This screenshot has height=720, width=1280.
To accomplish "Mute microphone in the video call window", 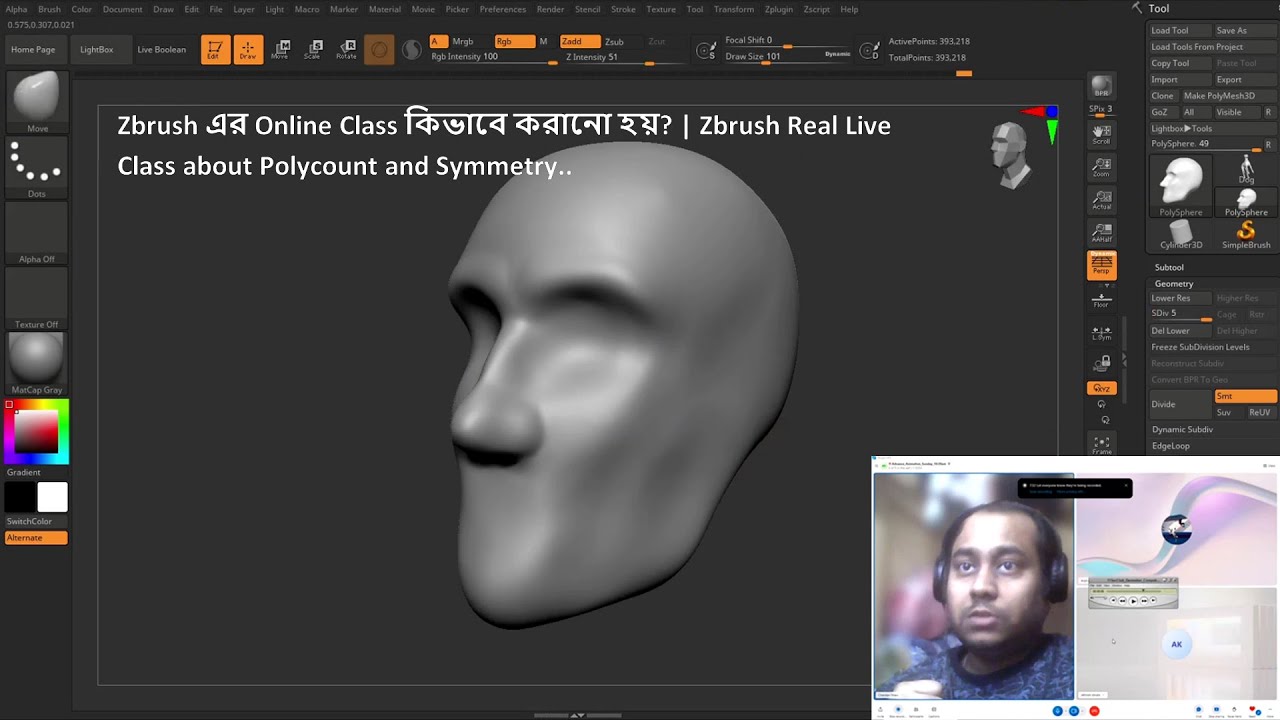I will 1058,711.
